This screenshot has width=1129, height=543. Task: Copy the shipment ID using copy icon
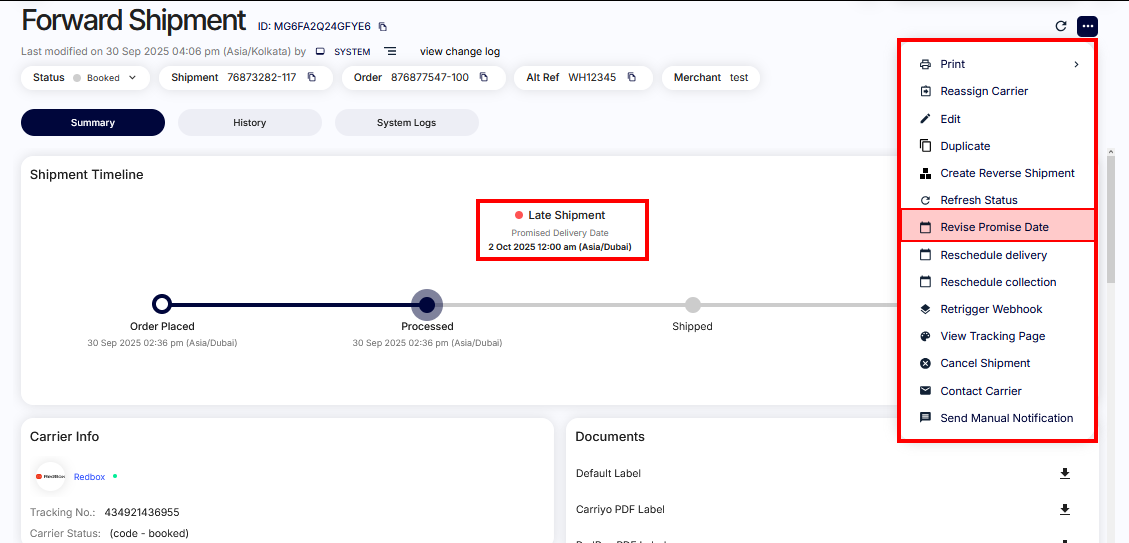[382, 27]
